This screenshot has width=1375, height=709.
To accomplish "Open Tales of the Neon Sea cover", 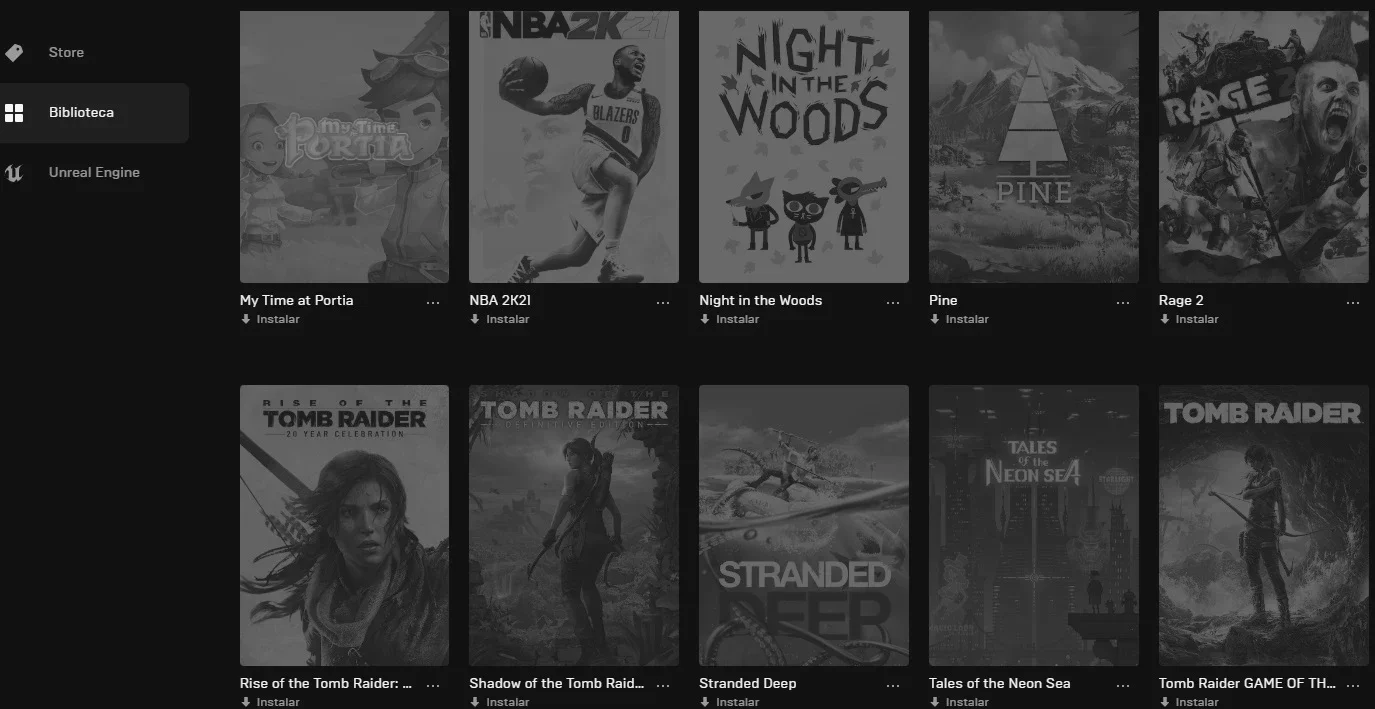I will tap(1034, 525).
